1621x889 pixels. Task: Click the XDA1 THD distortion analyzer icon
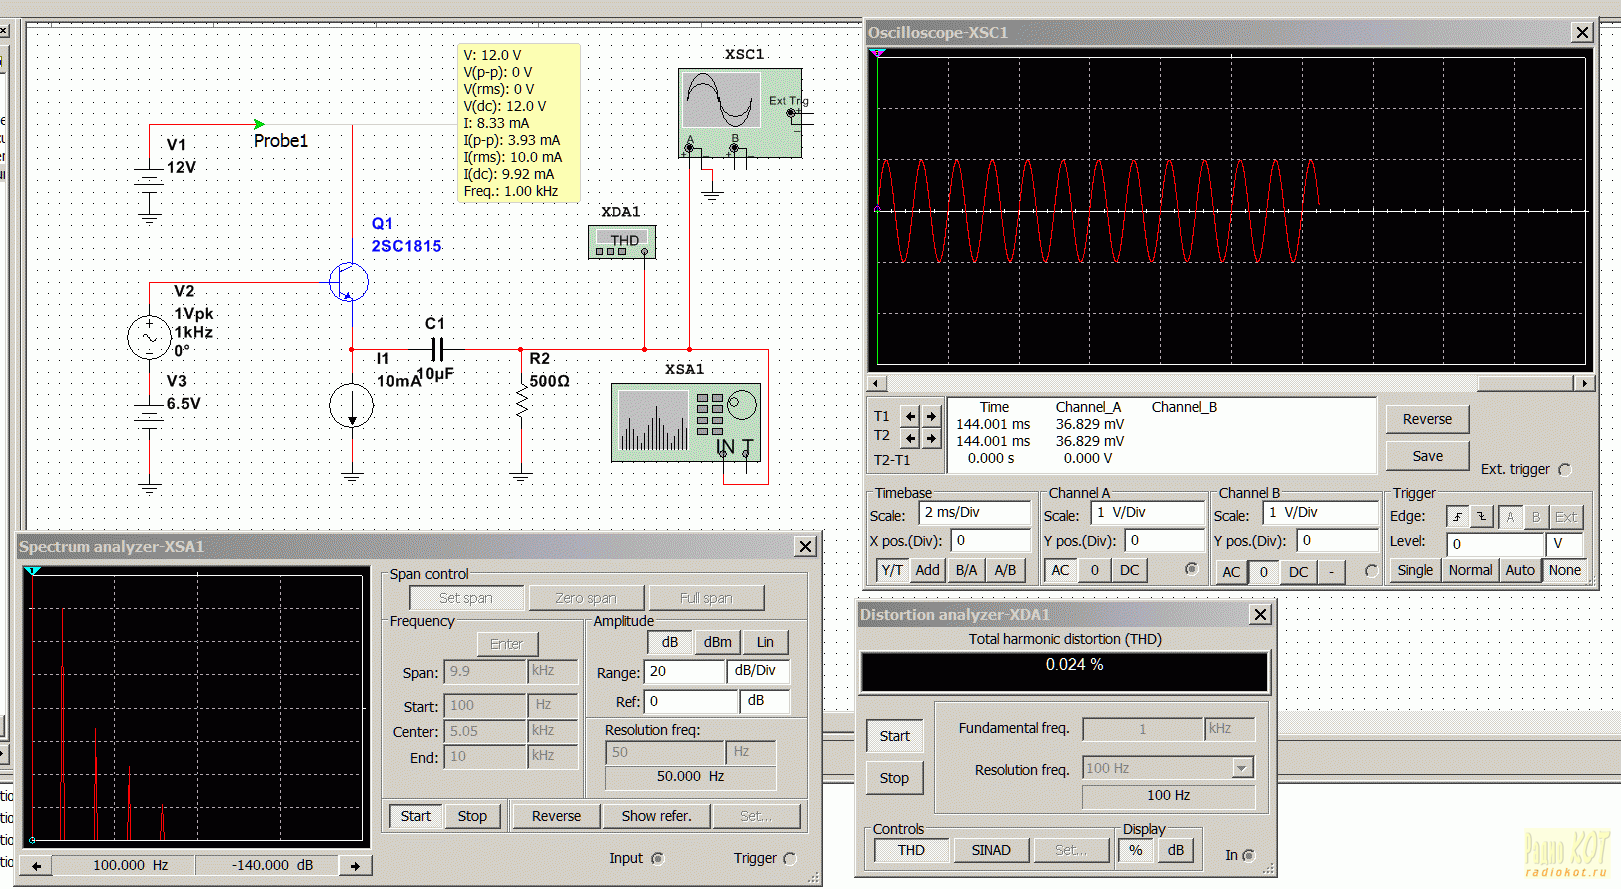[x=622, y=242]
